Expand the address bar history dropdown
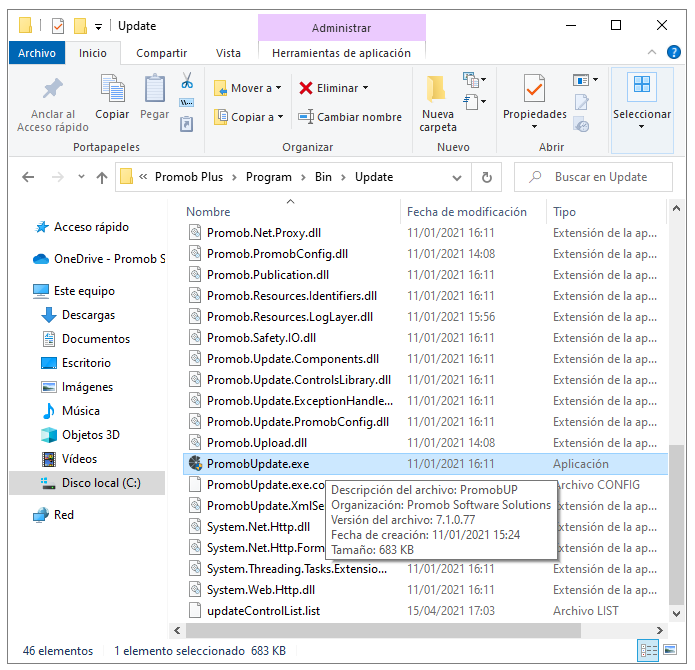This screenshot has height=670, width=695. [x=457, y=178]
